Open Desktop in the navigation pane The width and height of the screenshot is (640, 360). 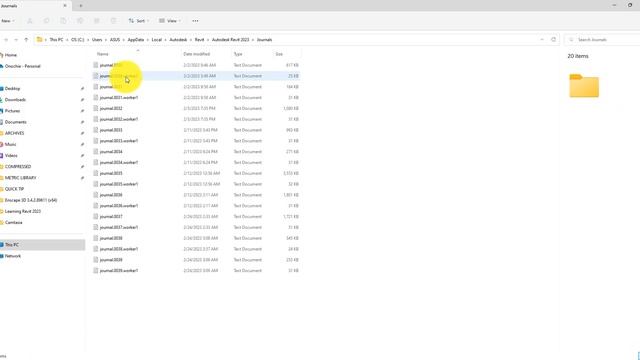(x=12, y=89)
